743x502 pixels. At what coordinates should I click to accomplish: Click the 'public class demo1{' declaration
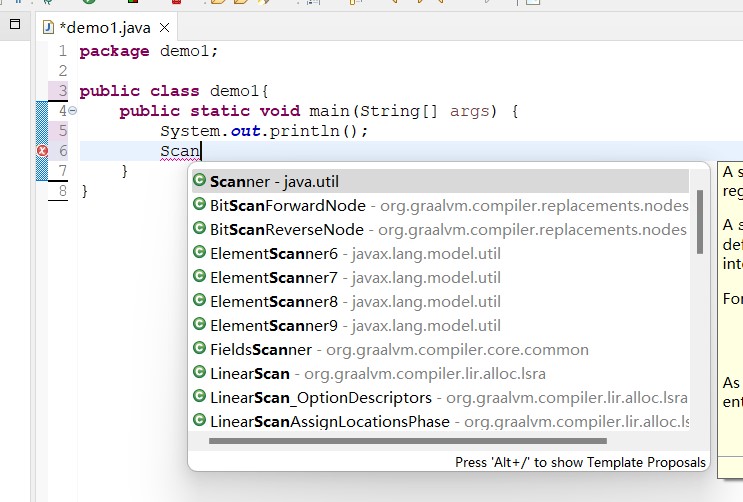tap(174, 91)
